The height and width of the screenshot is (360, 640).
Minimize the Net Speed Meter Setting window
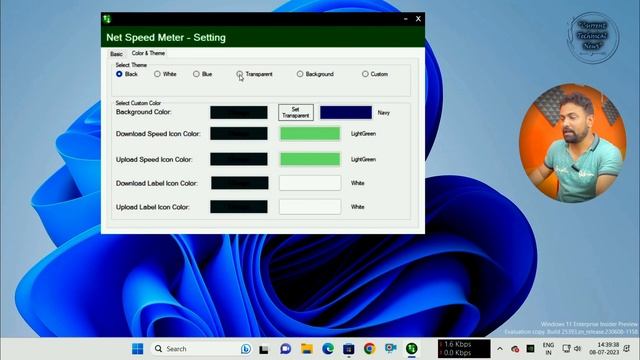[x=405, y=19]
